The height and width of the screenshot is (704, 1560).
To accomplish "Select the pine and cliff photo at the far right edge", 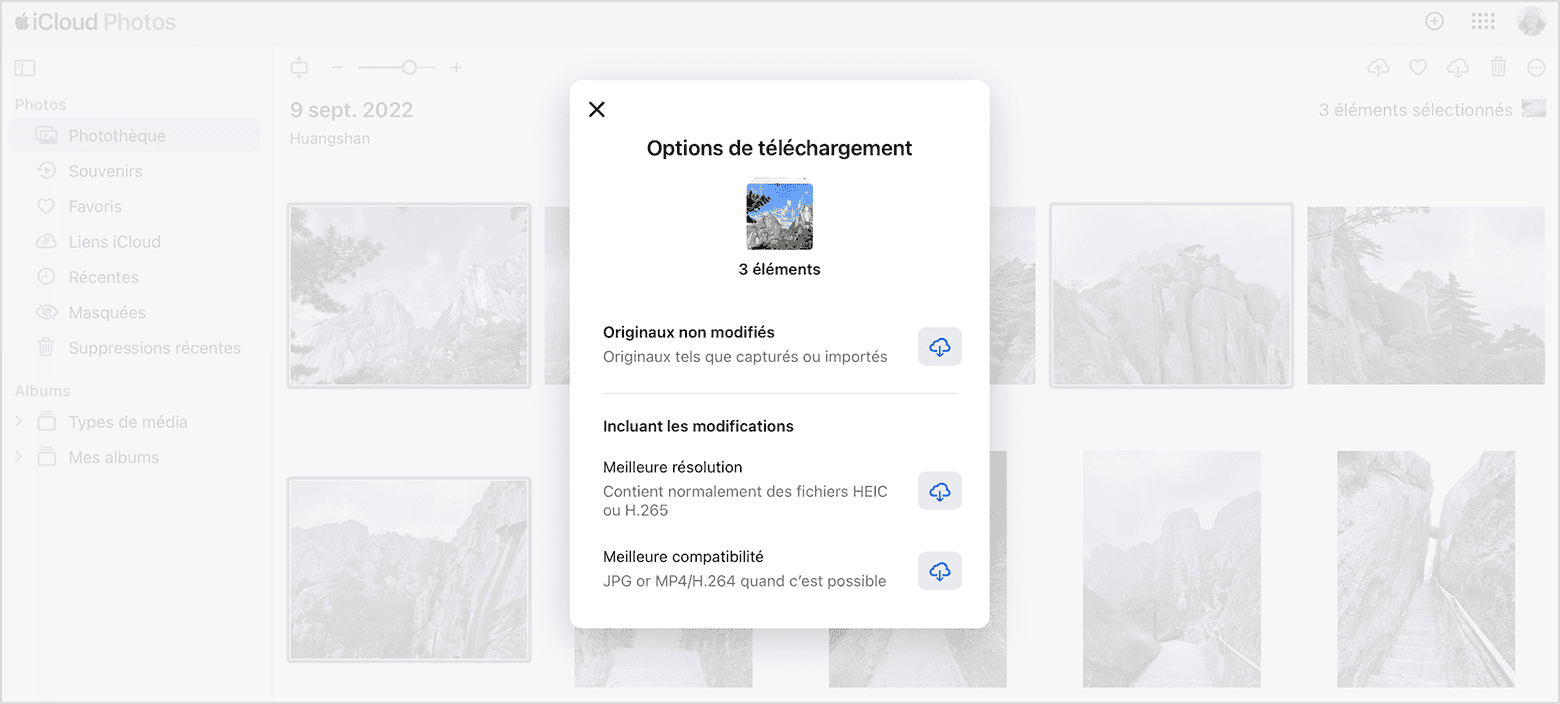I will tap(1426, 295).
